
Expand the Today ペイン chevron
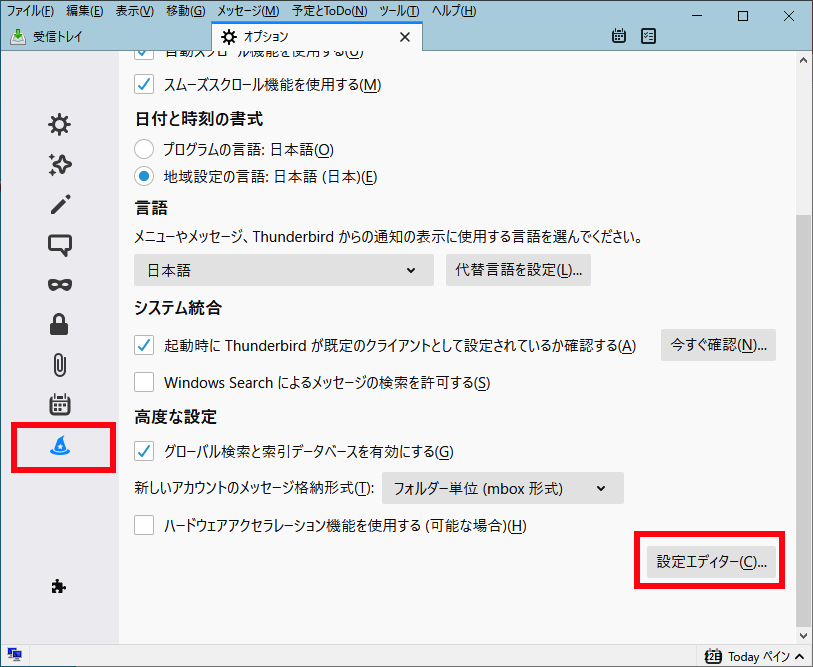click(x=799, y=657)
